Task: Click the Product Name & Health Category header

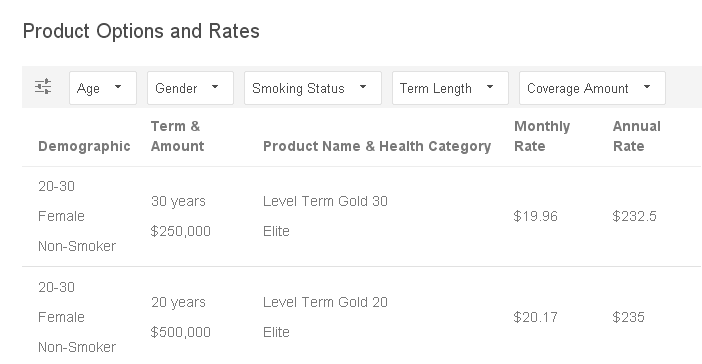Action: point(377,146)
